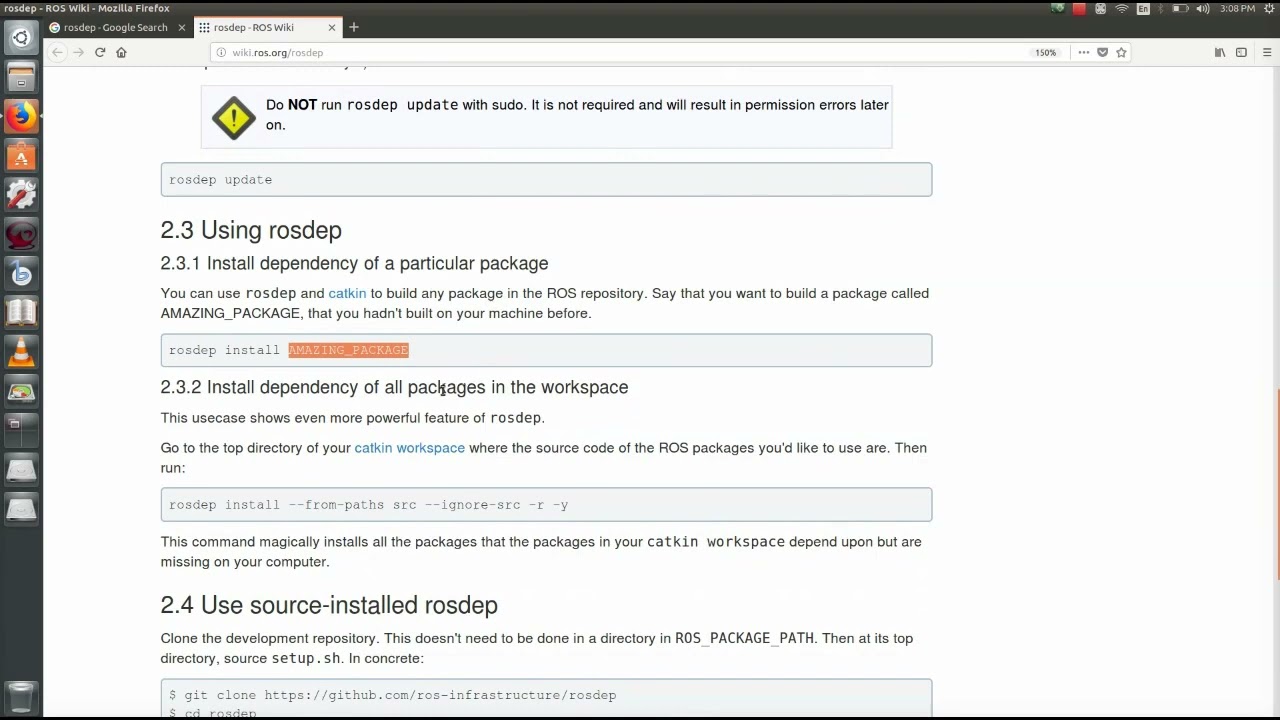Click the rosdep update code block

point(546,180)
